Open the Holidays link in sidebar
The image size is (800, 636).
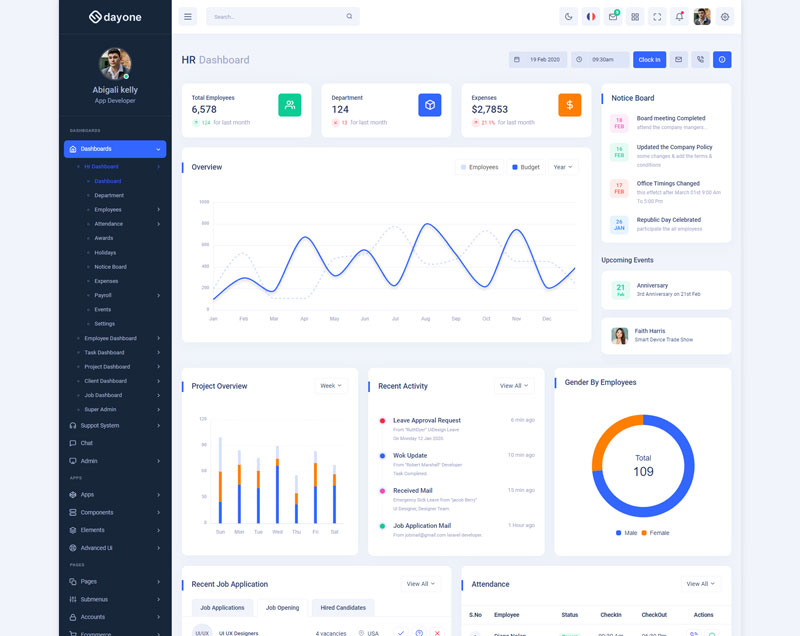[105, 253]
